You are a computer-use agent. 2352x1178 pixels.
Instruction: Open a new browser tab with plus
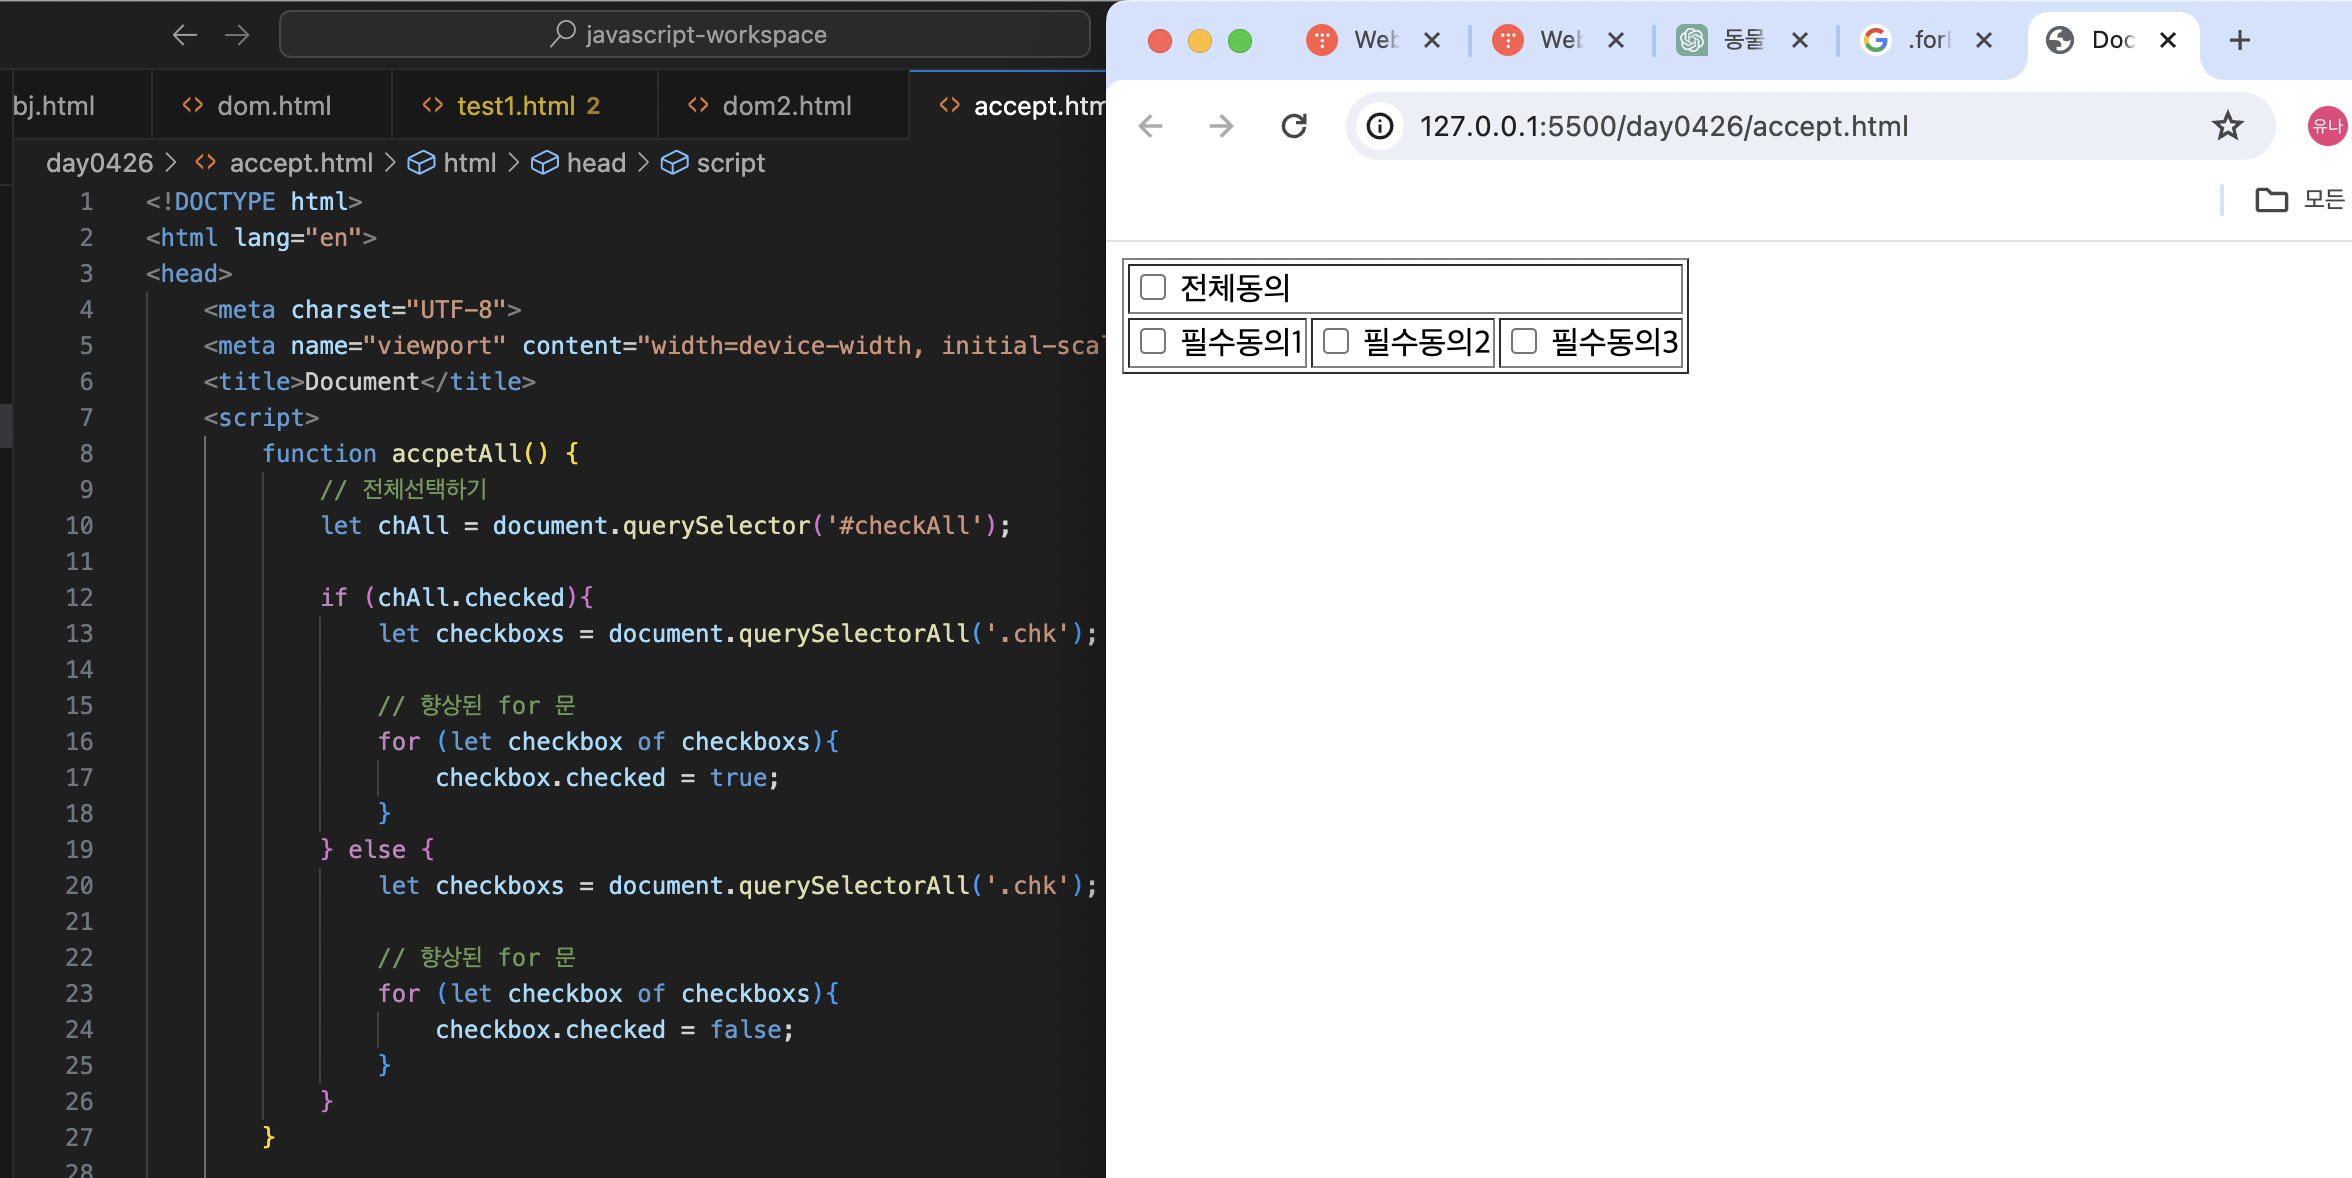[x=2240, y=40]
